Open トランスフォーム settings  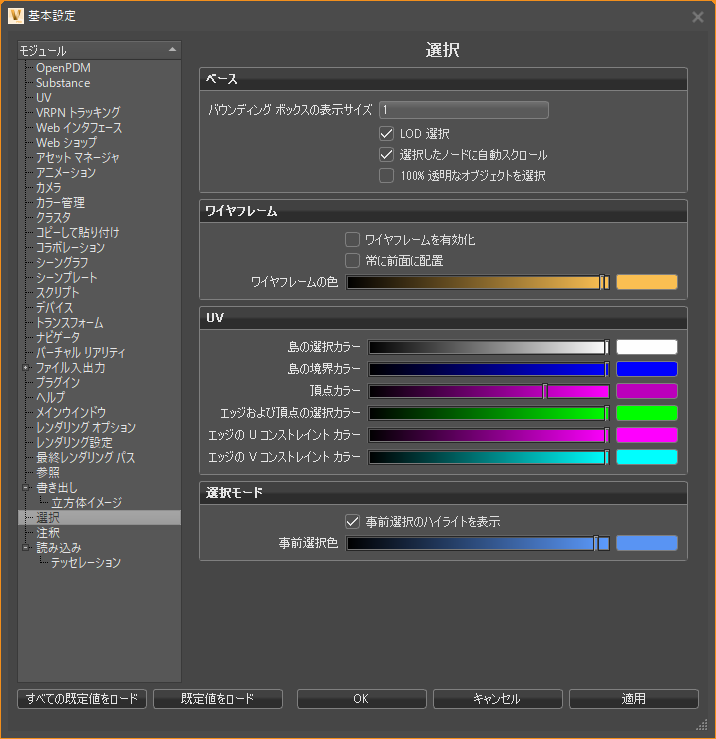70,323
